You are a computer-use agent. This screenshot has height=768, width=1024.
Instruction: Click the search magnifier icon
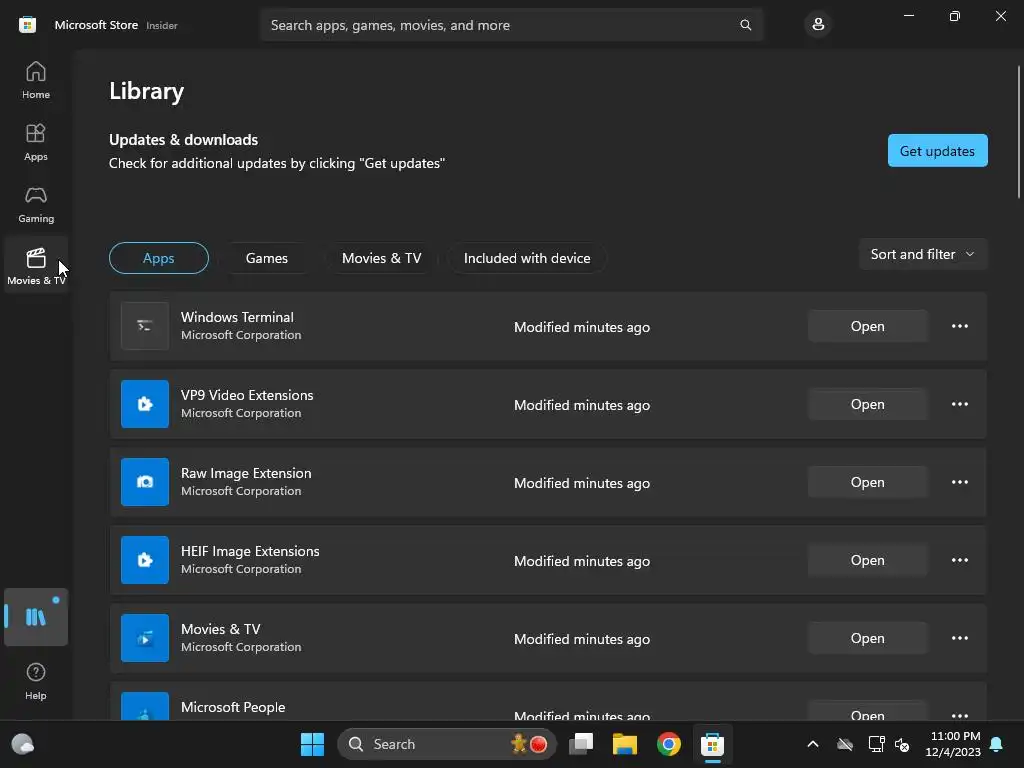(745, 25)
